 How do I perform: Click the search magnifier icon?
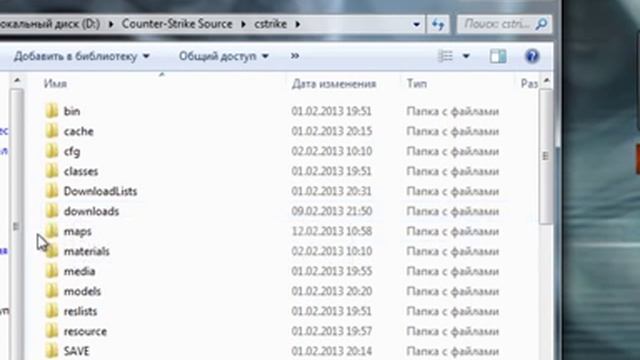(x=541, y=24)
